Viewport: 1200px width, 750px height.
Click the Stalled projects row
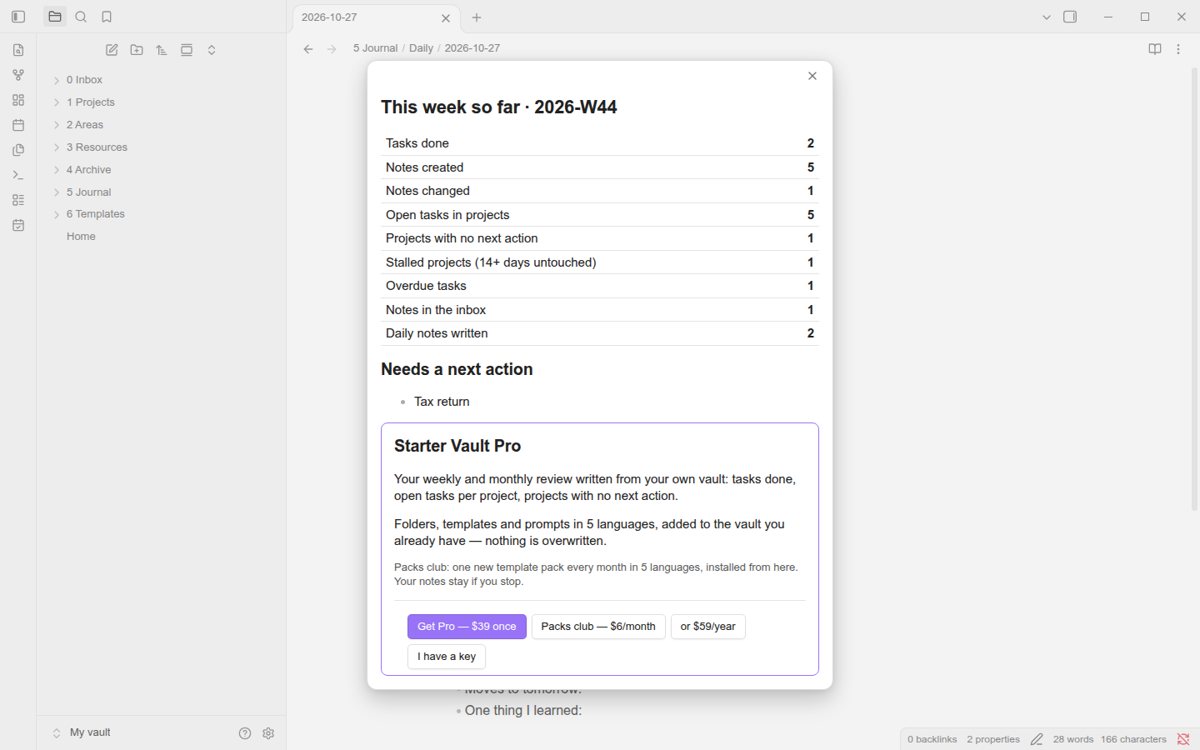pos(600,262)
